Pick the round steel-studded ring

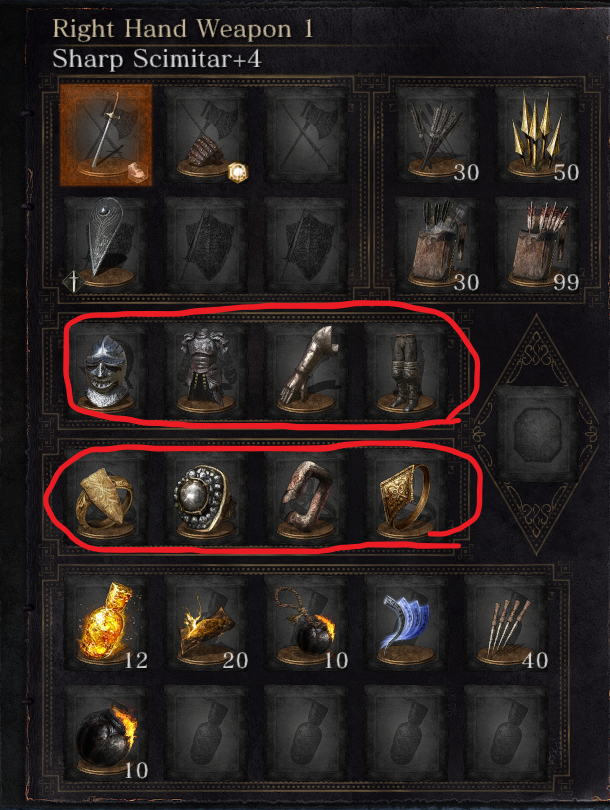click(206, 496)
